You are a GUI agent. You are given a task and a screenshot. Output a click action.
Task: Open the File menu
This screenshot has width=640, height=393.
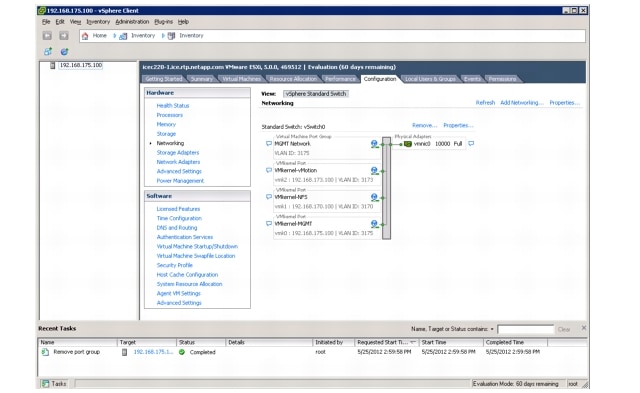[46, 22]
